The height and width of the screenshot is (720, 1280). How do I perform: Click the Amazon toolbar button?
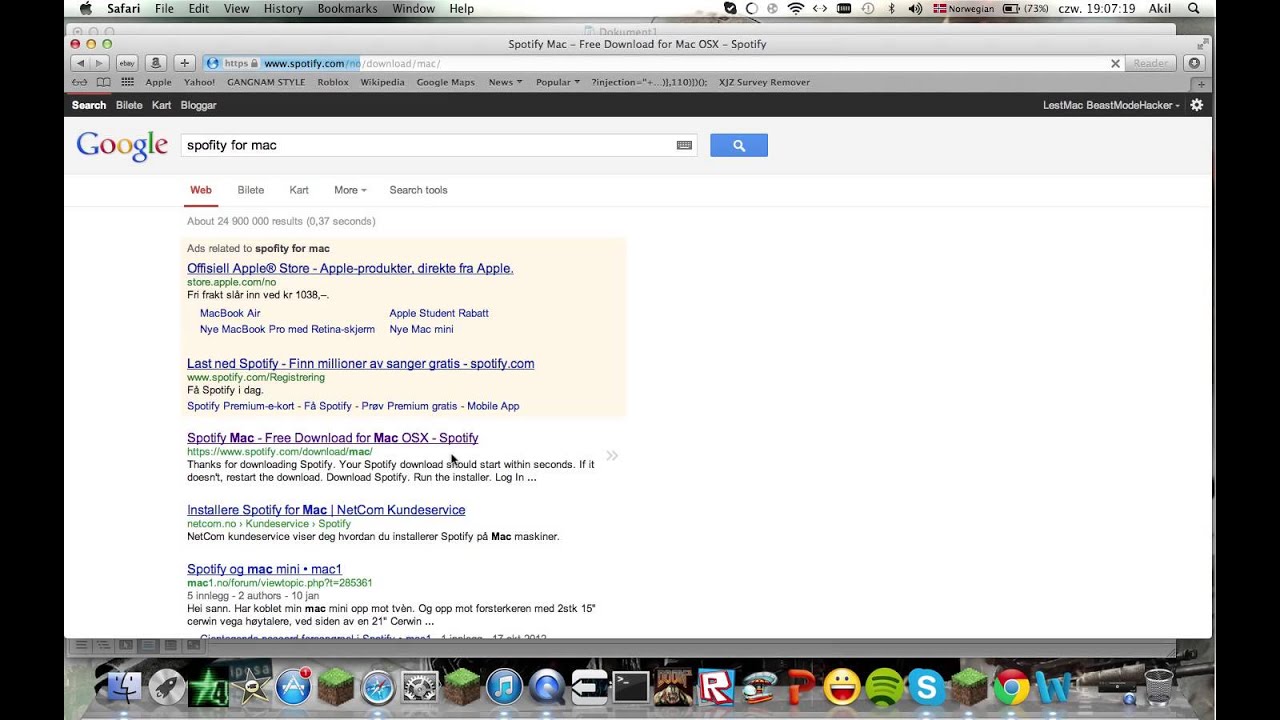click(x=156, y=63)
